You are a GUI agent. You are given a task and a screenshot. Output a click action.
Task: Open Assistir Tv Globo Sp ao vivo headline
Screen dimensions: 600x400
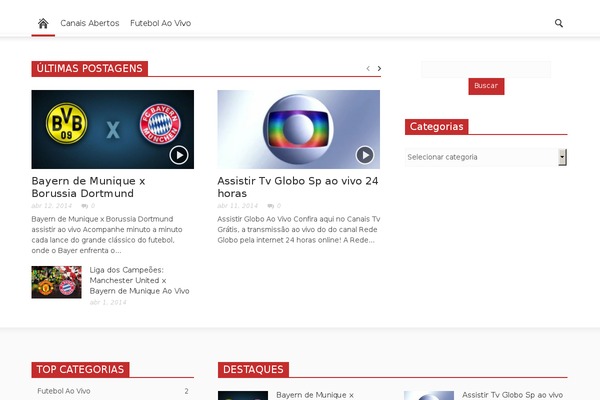coord(298,187)
